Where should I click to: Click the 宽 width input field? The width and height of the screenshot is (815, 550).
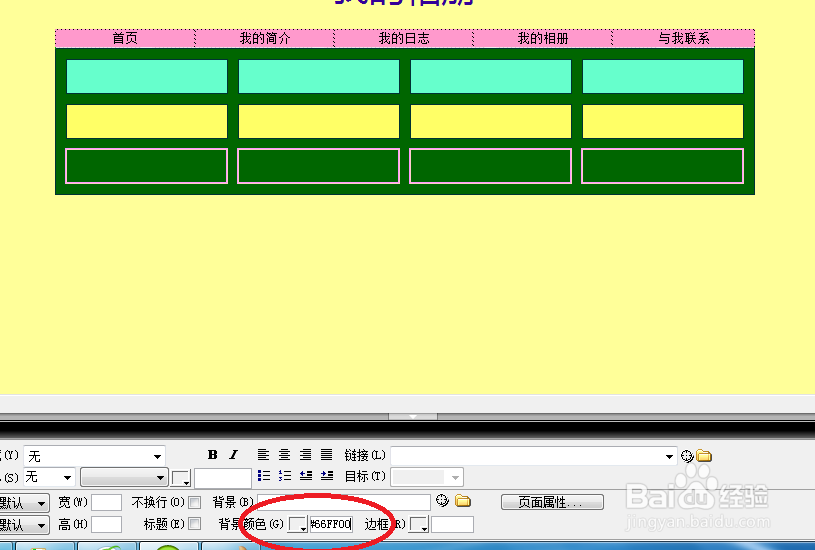coord(107,503)
